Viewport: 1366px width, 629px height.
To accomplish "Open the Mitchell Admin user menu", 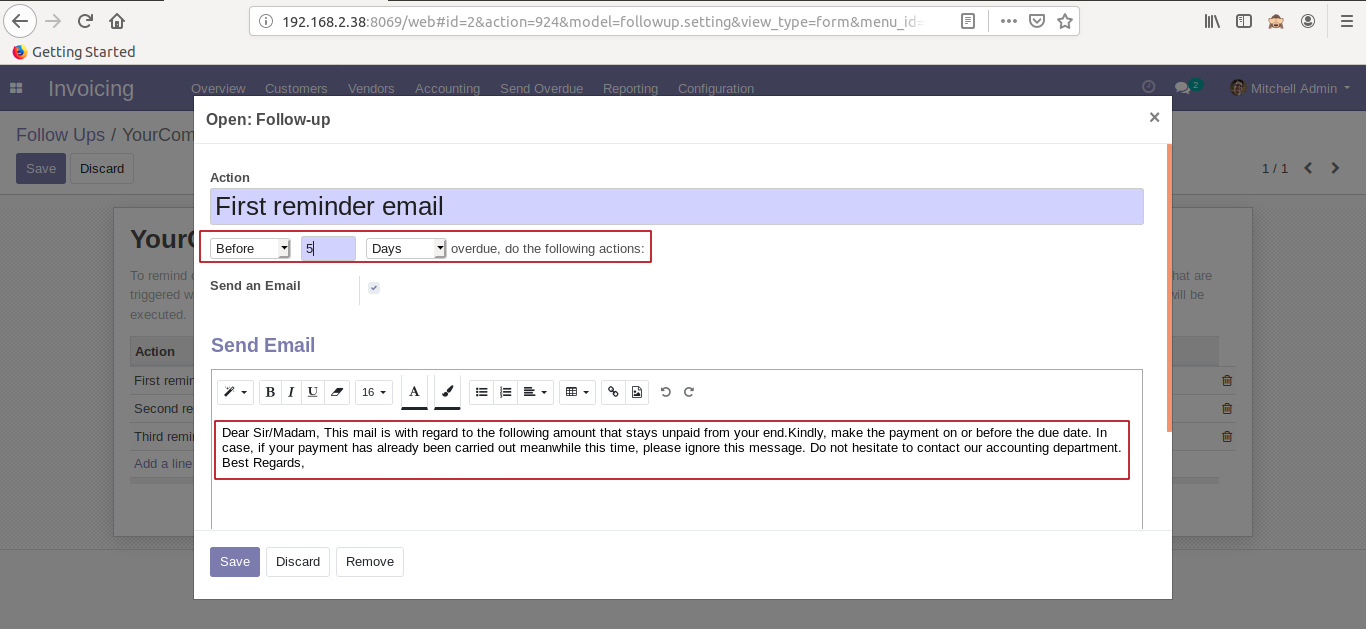I will tap(1290, 88).
